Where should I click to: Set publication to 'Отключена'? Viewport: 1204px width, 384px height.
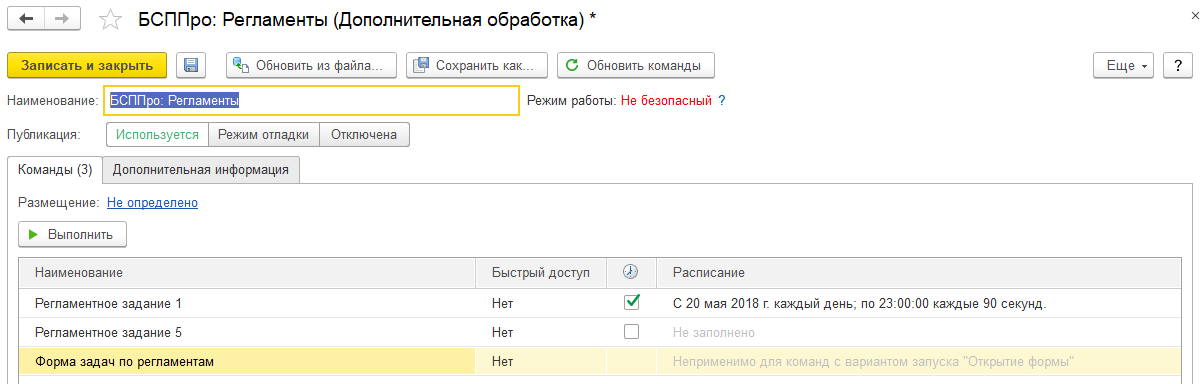coord(365,135)
